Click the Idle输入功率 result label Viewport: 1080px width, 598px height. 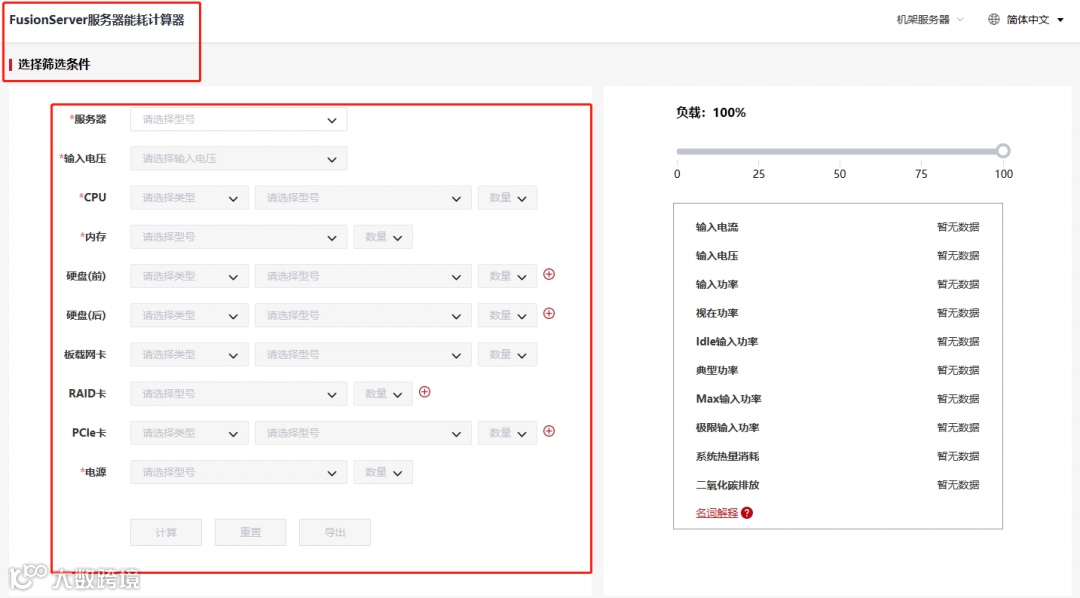coord(727,342)
